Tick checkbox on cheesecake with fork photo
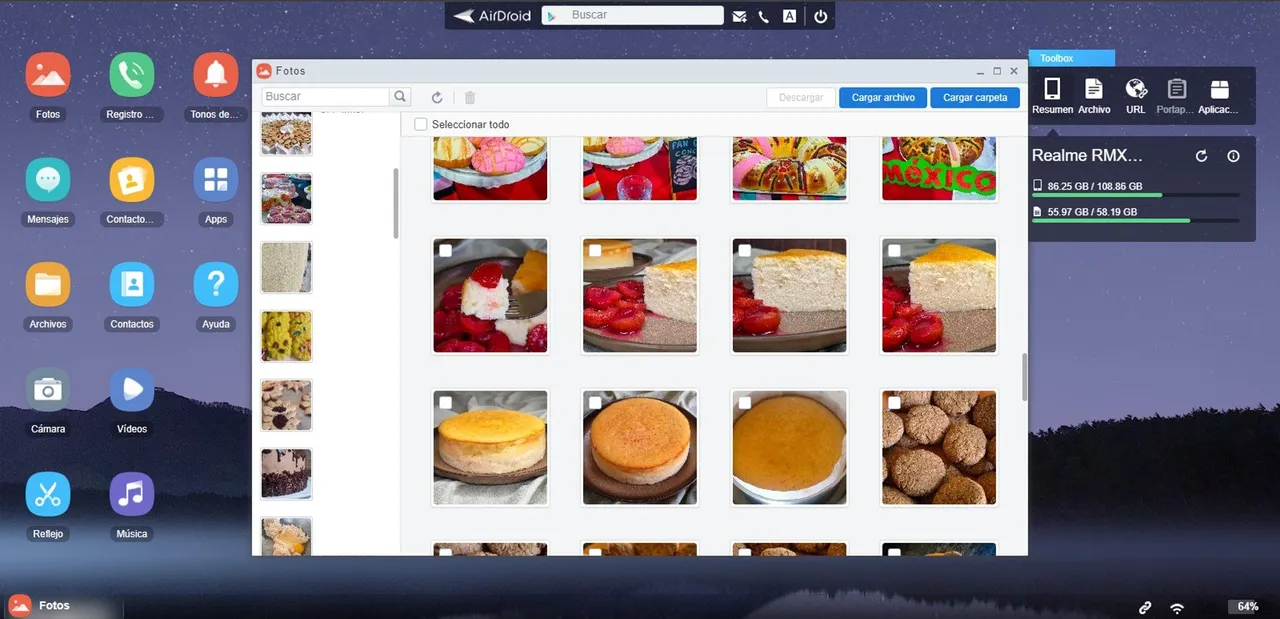The image size is (1280, 619). pyautogui.click(x=445, y=250)
